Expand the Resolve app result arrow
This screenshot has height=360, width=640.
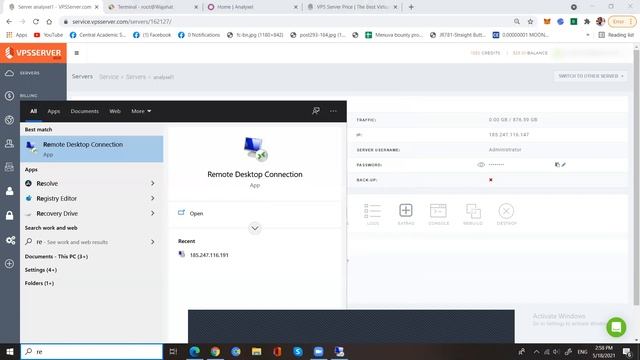153,183
